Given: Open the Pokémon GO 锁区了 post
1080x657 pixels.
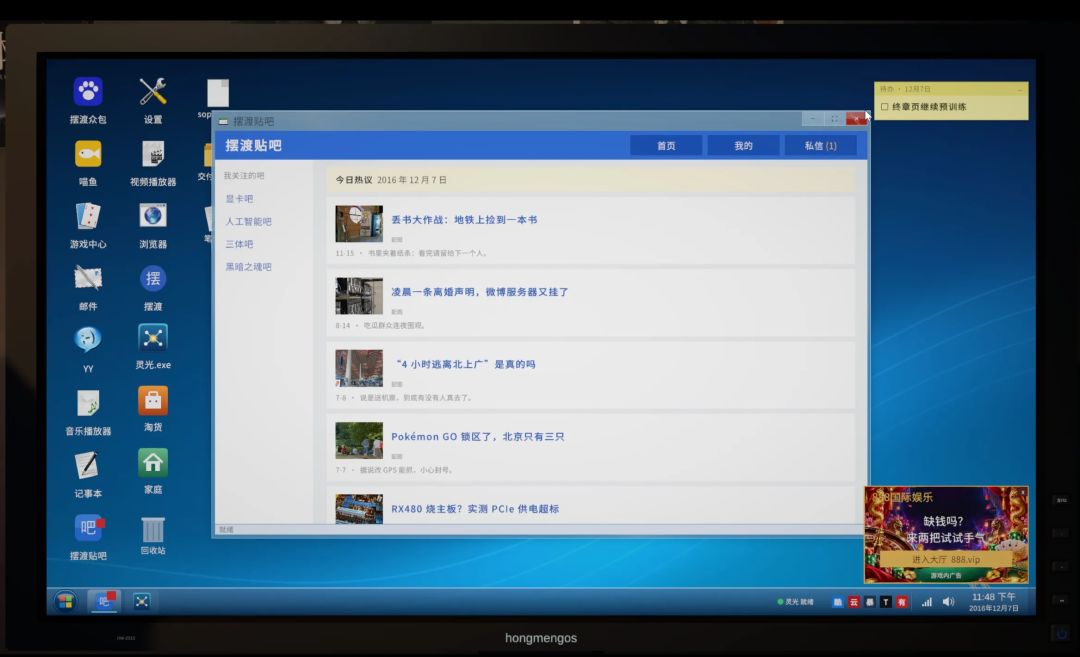Looking at the screenshot, I should 477,437.
